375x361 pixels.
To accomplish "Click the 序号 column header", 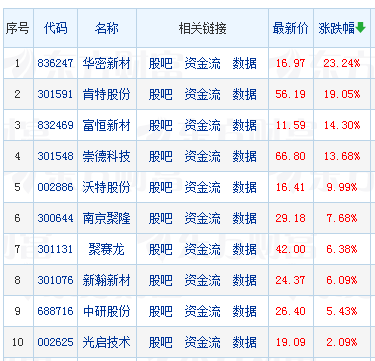I will [x=17, y=28].
